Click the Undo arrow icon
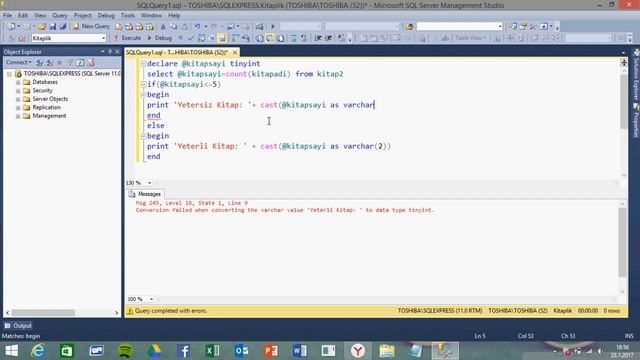The width and height of the screenshot is (640, 360). coord(198,27)
